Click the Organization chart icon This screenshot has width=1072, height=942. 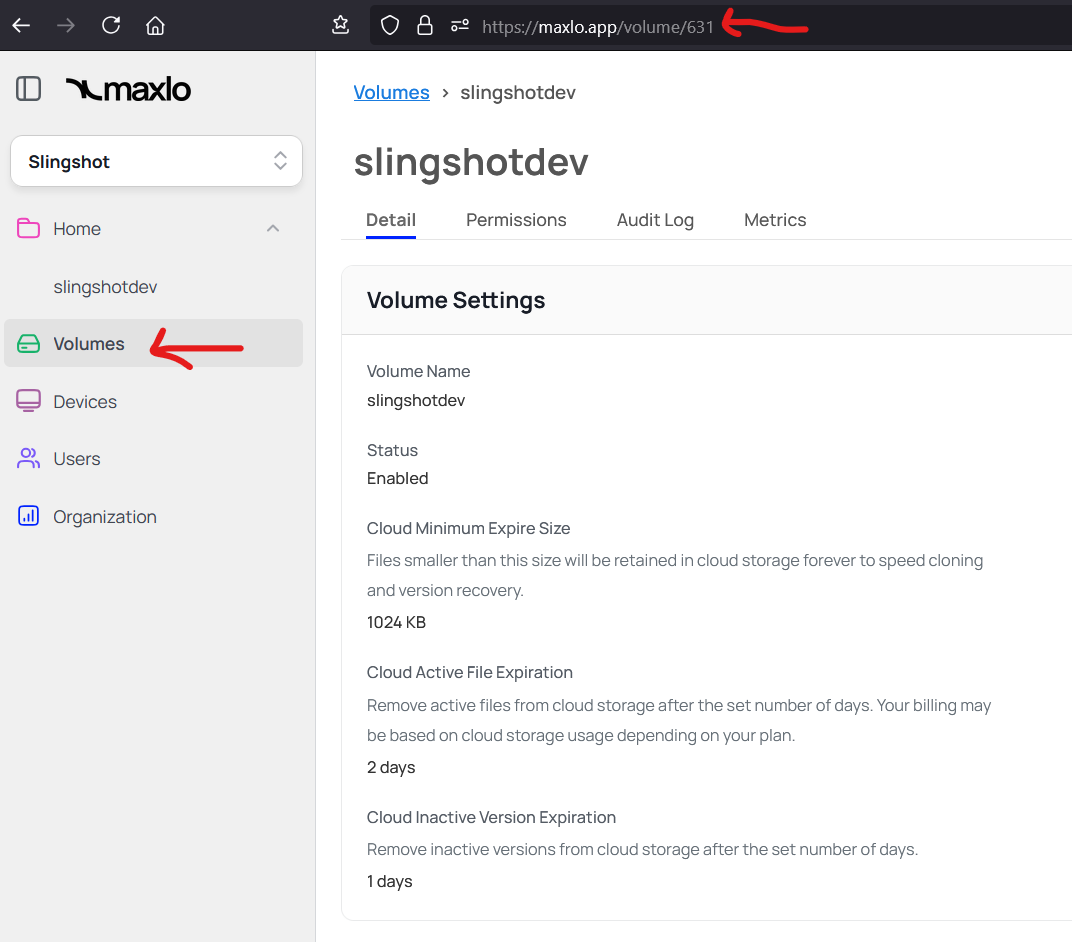[28, 517]
